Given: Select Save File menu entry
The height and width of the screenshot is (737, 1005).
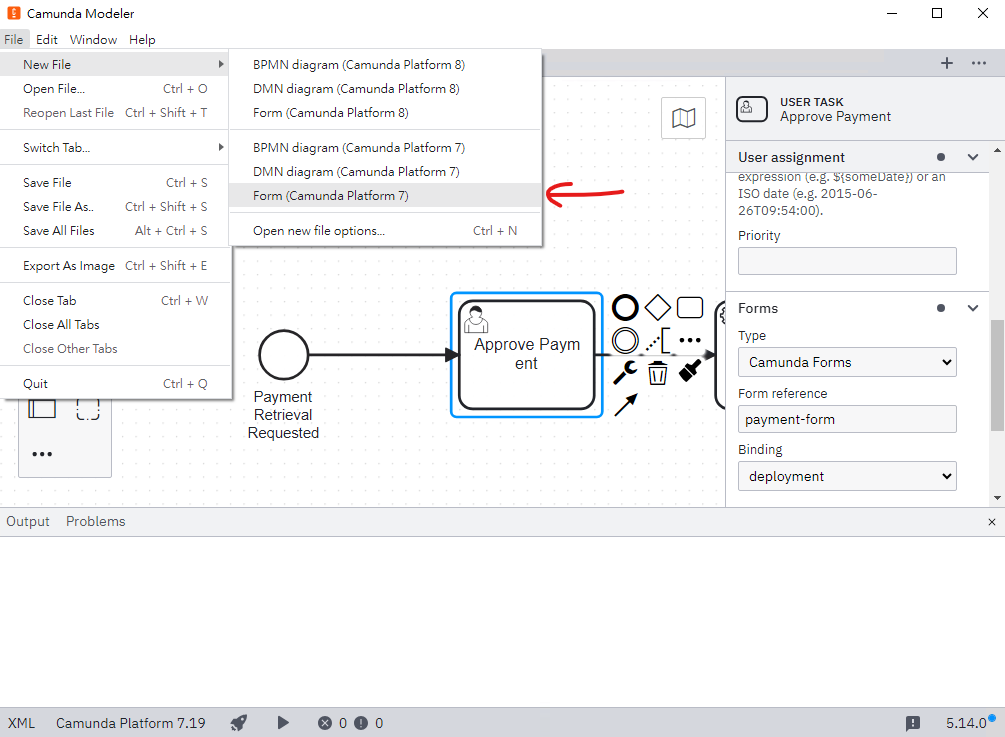Looking at the screenshot, I should click(115, 183).
